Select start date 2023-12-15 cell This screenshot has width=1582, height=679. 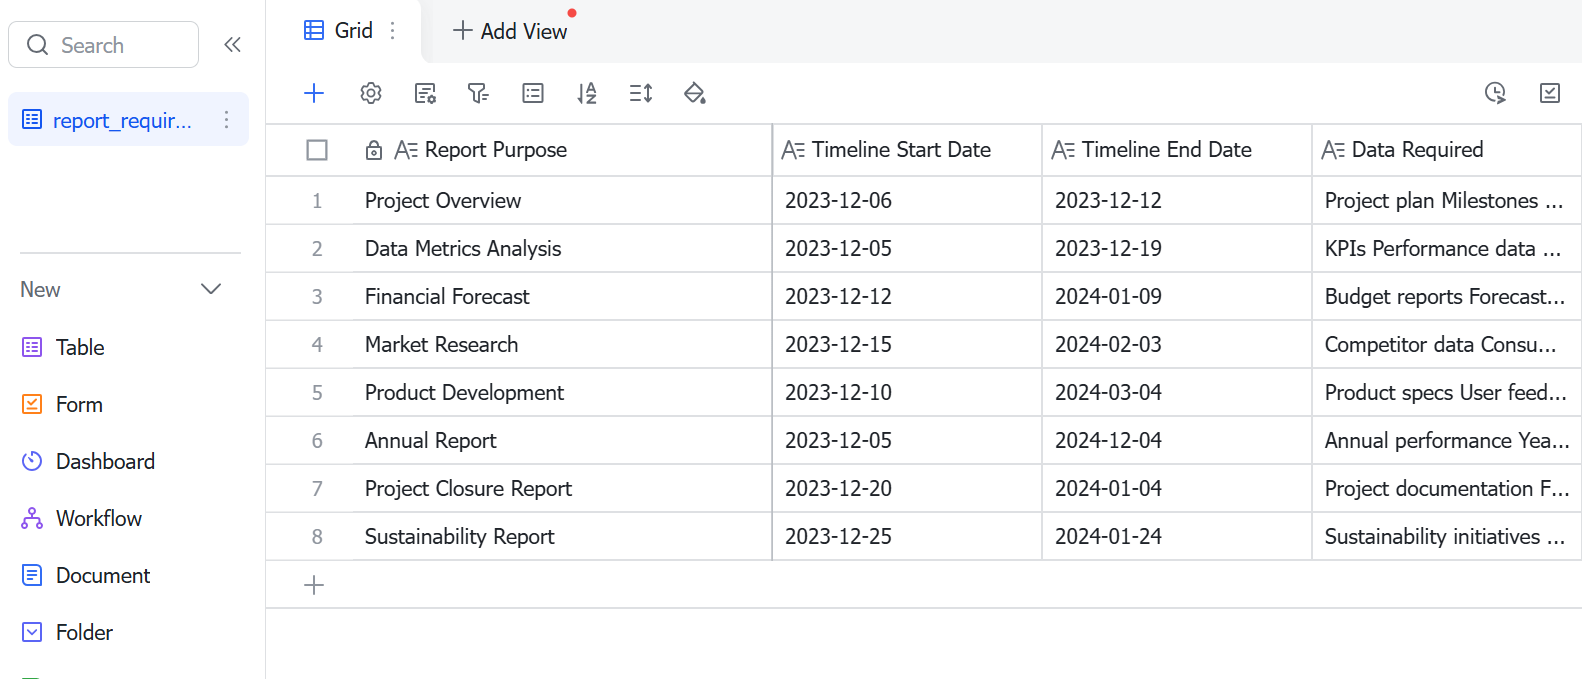(x=907, y=345)
